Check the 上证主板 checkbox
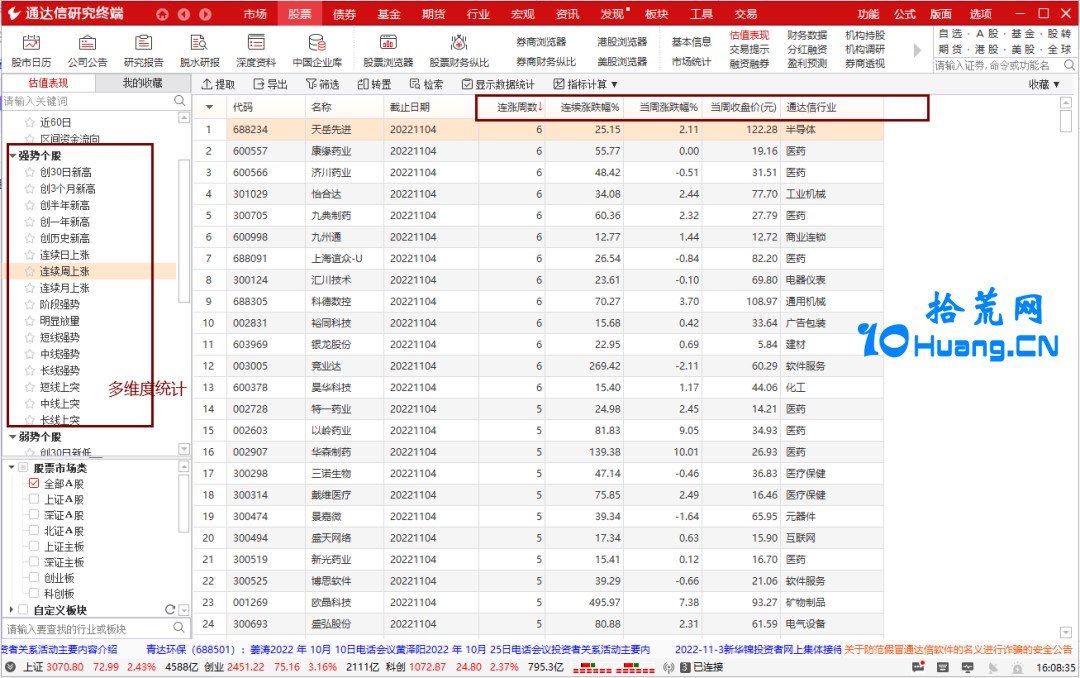 (x=34, y=546)
